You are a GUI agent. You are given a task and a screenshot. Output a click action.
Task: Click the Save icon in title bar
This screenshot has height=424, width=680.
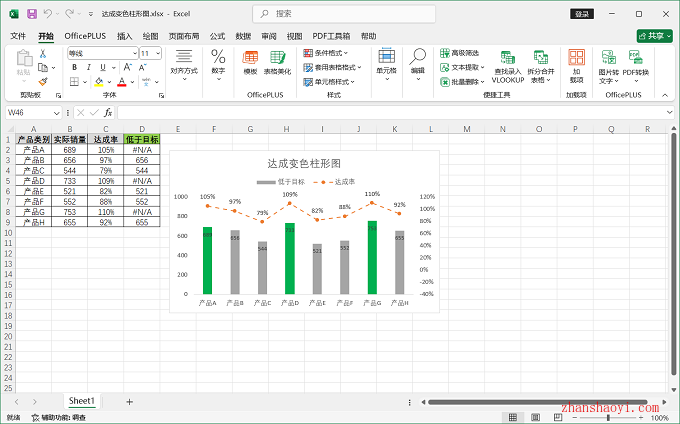[32, 14]
